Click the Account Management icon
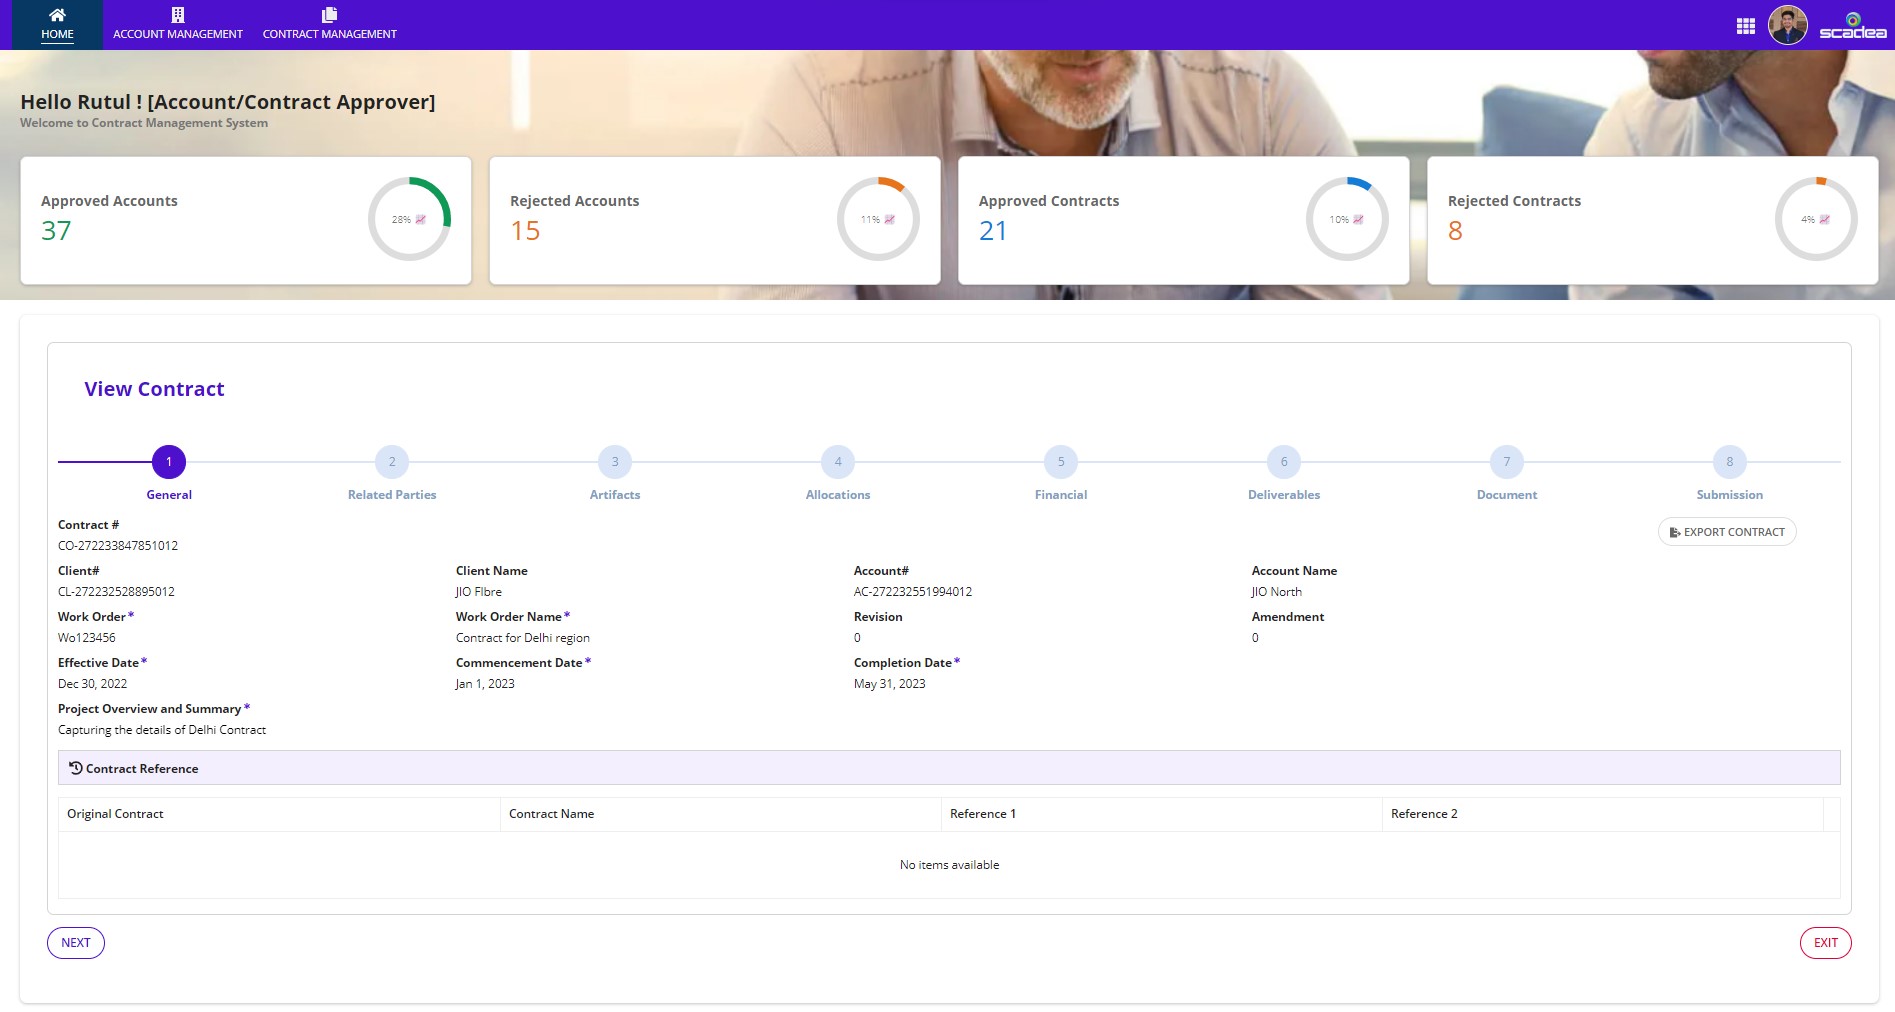The height and width of the screenshot is (1012, 1895). [177, 14]
